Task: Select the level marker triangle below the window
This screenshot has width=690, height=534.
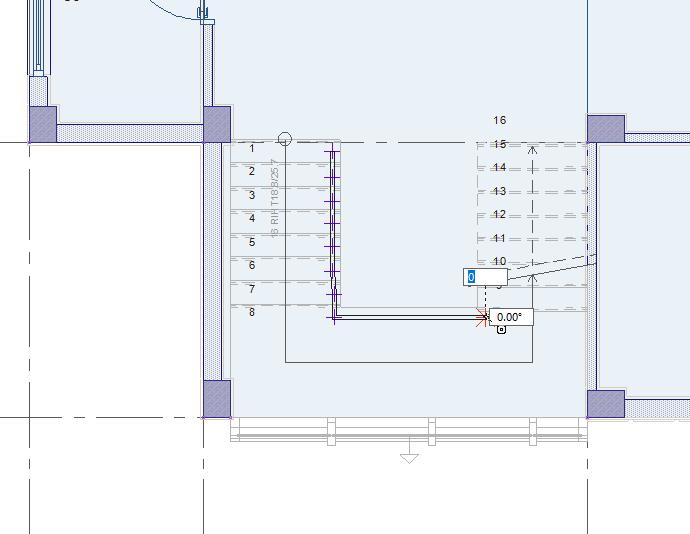Action: point(408,458)
